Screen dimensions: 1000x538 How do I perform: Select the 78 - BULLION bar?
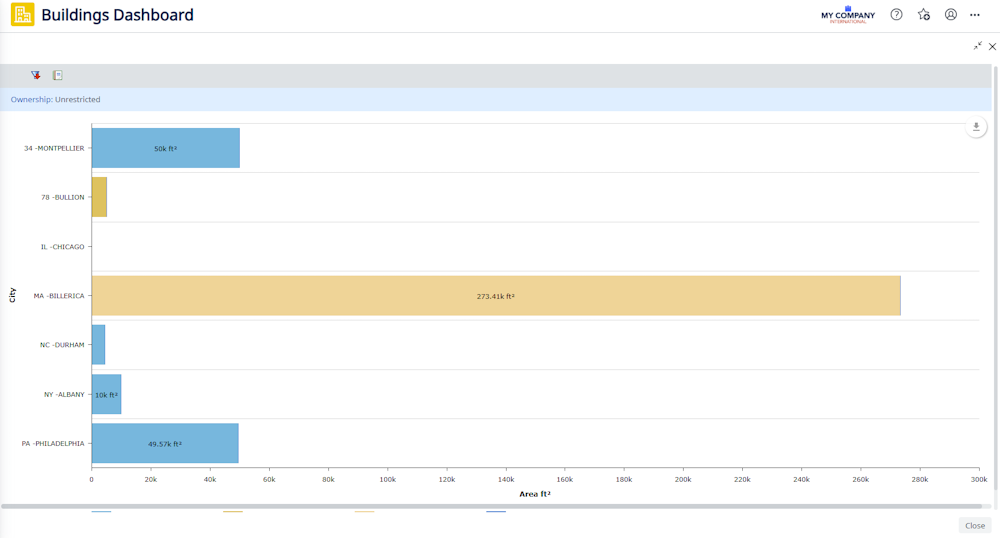click(x=99, y=197)
